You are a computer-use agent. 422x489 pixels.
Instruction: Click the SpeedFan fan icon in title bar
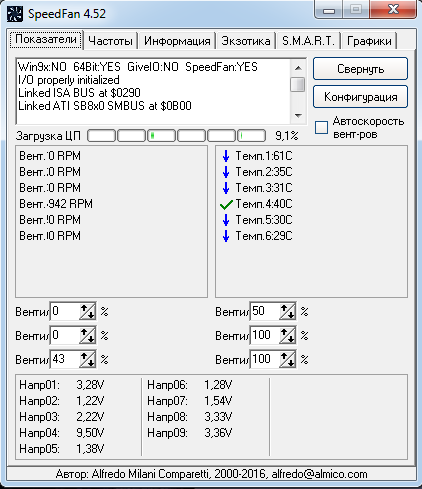(x=15, y=14)
